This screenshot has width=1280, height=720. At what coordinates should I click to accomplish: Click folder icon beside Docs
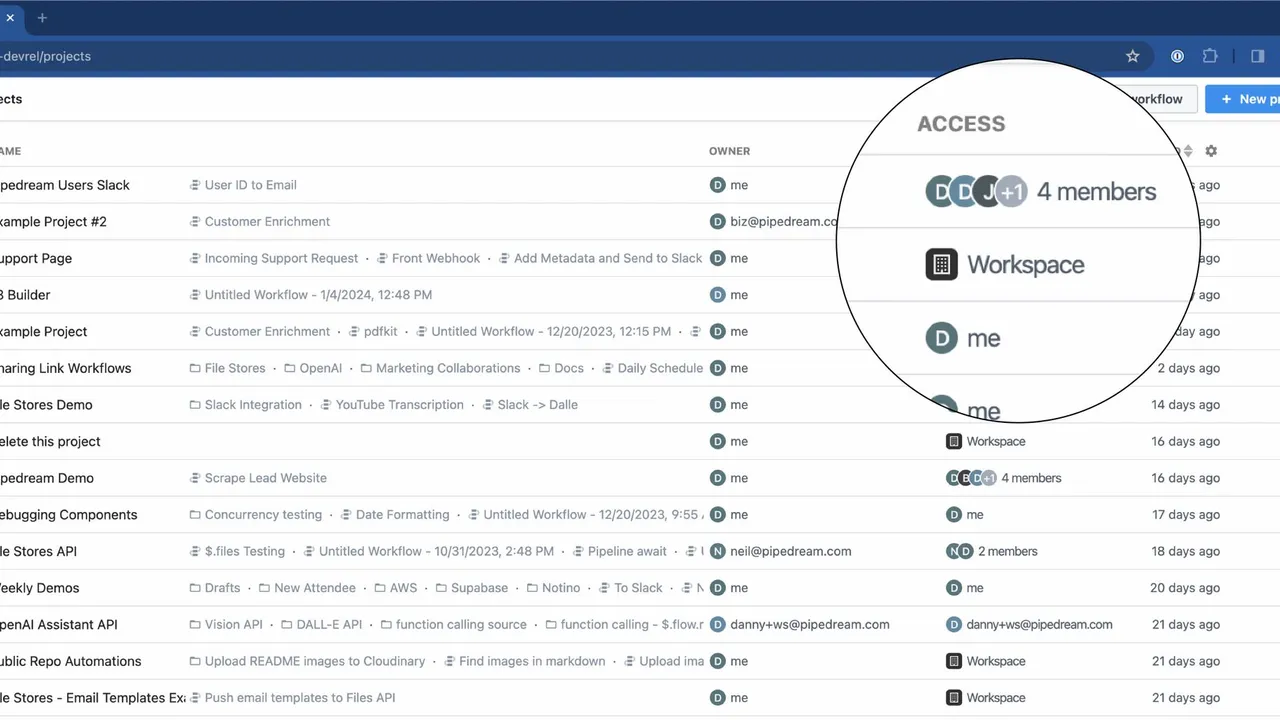(x=544, y=368)
